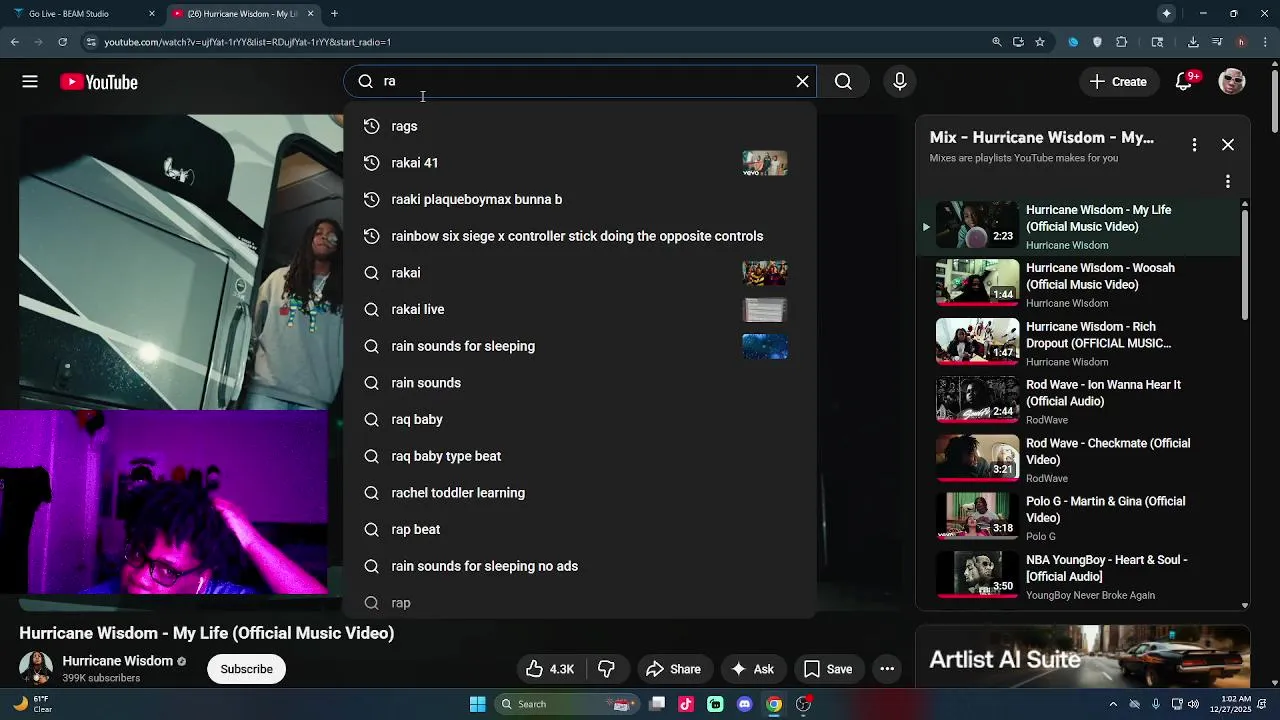Open the Ask AI button
This screenshot has height=720, width=1280.
(x=752, y=669)
